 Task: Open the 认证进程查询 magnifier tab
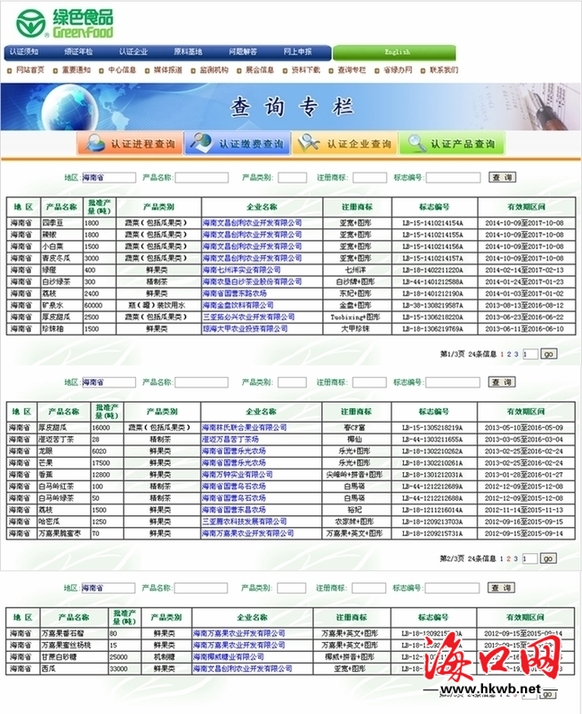[x=130, y=144]
